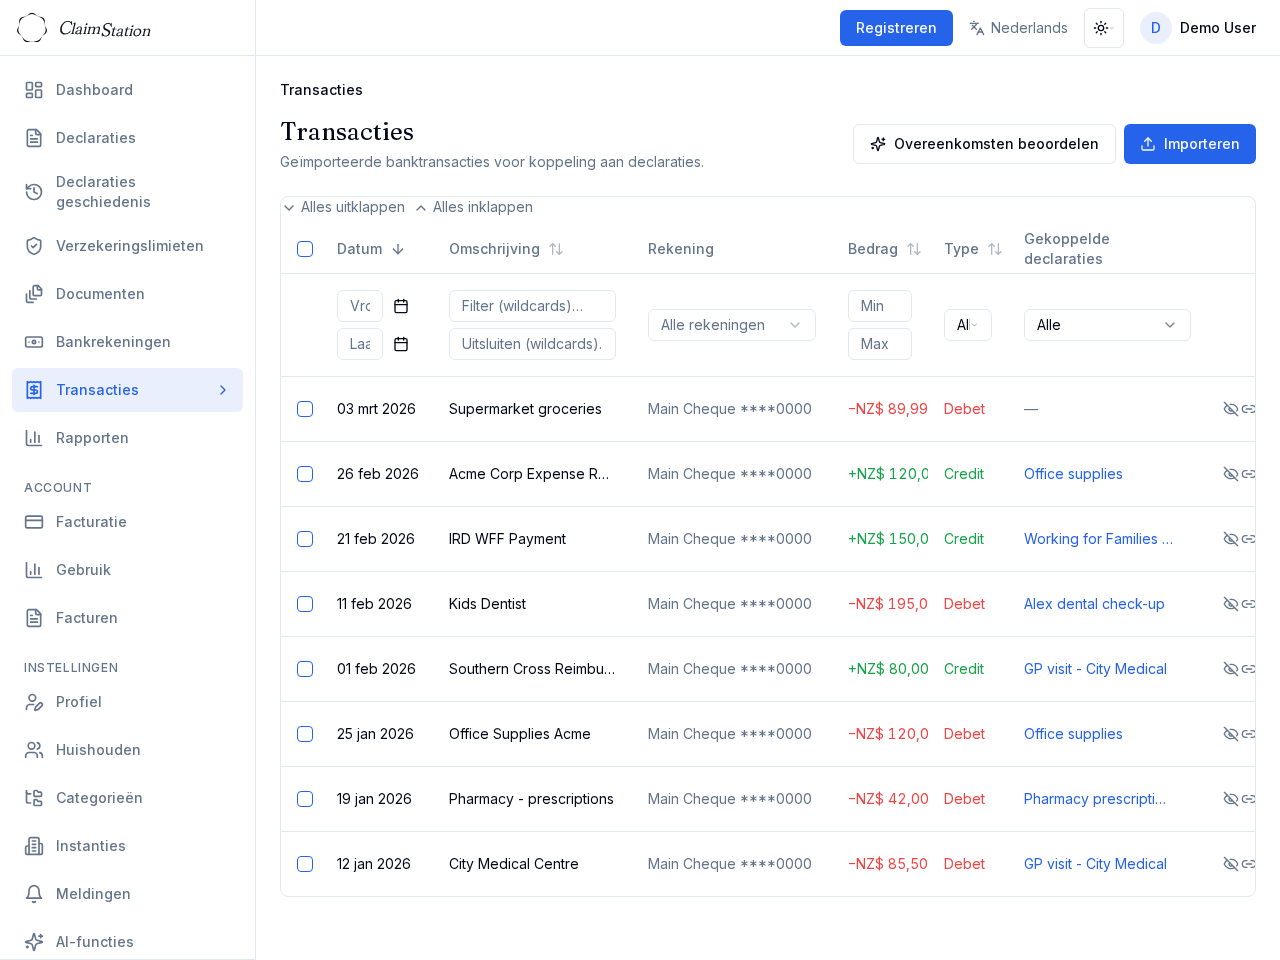Open the end date calendar picker icon

pyautogui.click(x=401, y=344)
